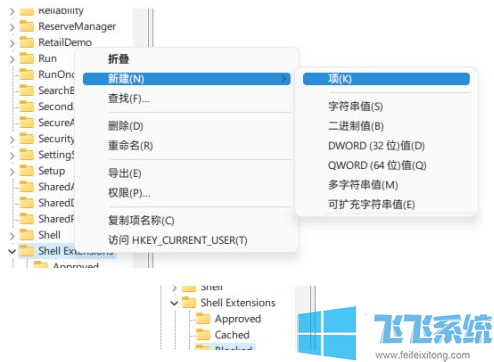Click the upper tree's Shell Extensions folder icon
The height and width of the screenshot is (362, 494).
(x=27, y=251)
